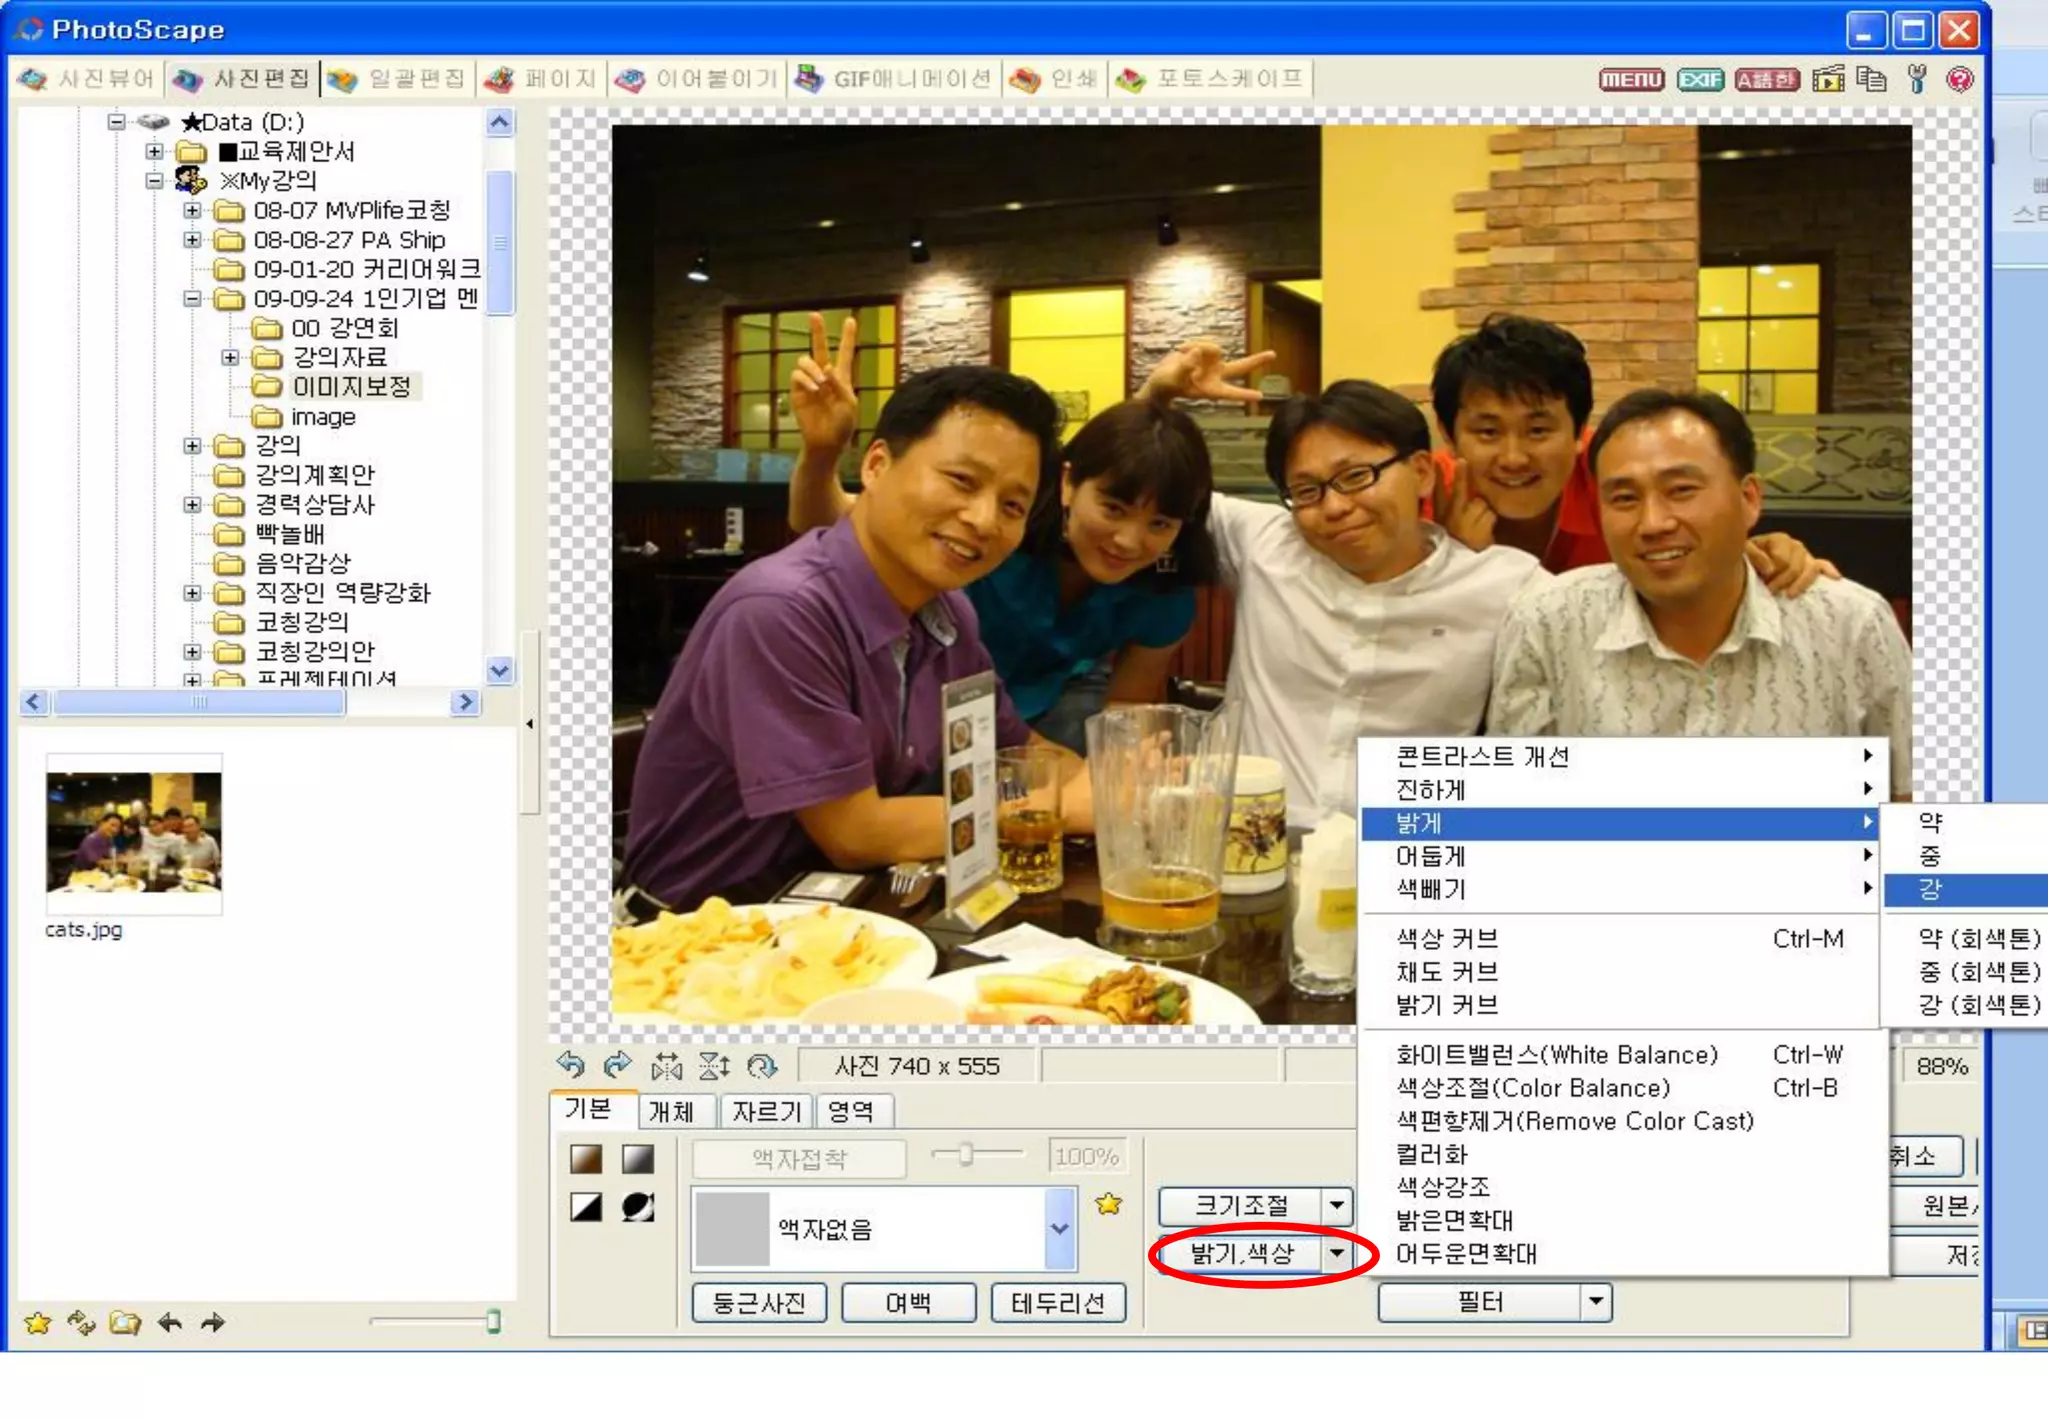Screen dimensions: 2048x1418
Task: Click the 둥근사진 button
Action: [759, 1302]
